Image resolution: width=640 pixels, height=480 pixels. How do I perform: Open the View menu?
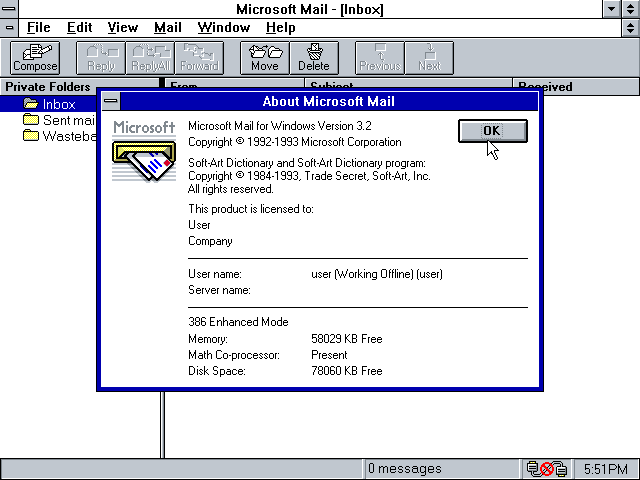point(122,28)
